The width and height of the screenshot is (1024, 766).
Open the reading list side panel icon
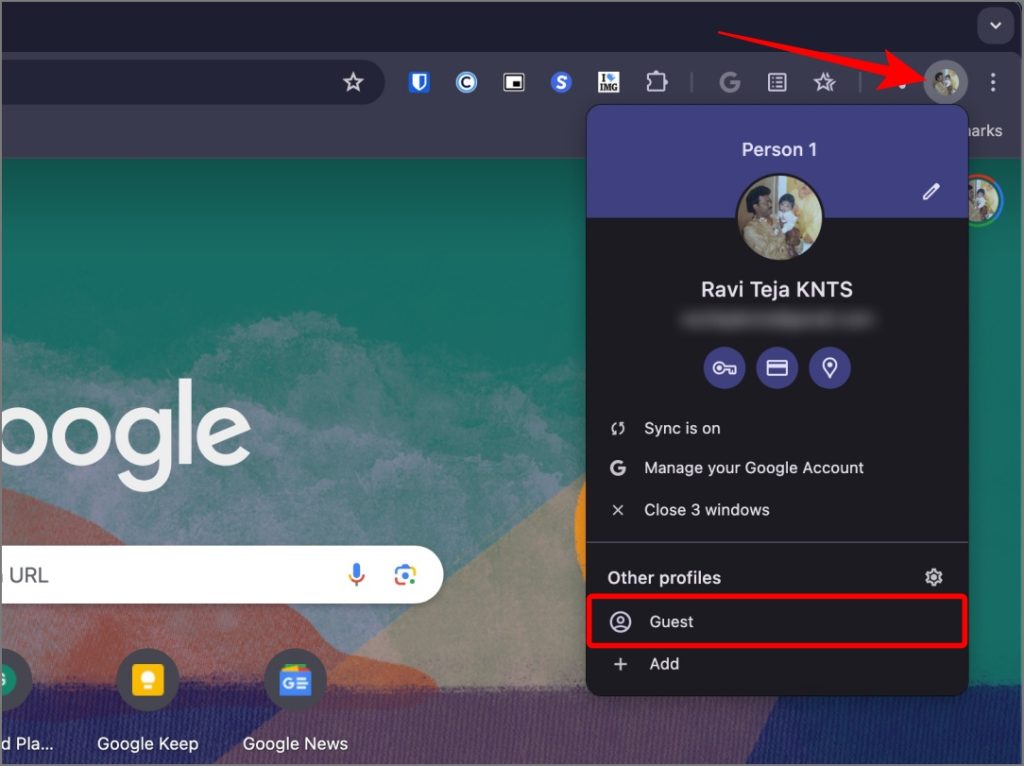(x=777, y=82)
